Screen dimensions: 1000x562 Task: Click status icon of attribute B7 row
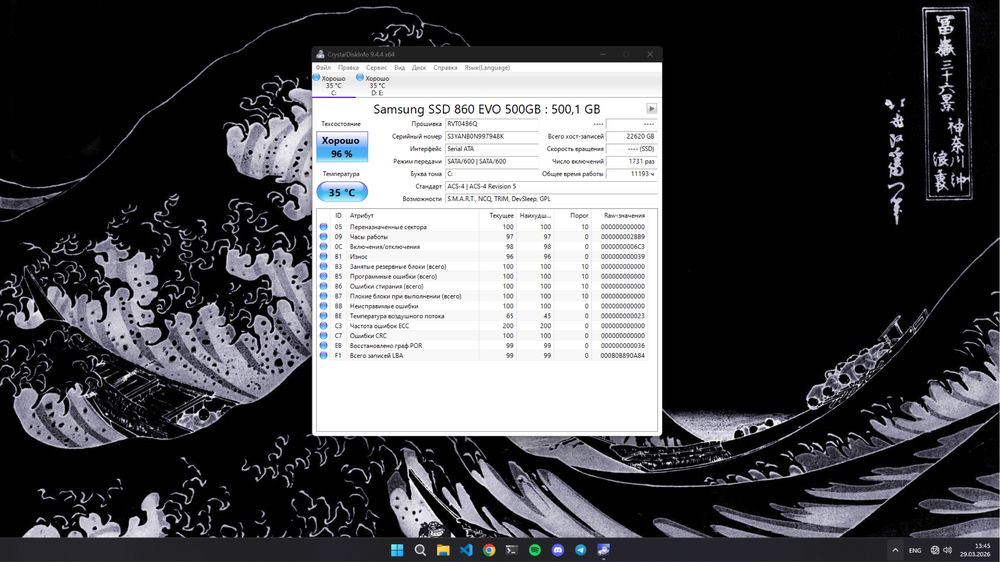coord(323,296)
